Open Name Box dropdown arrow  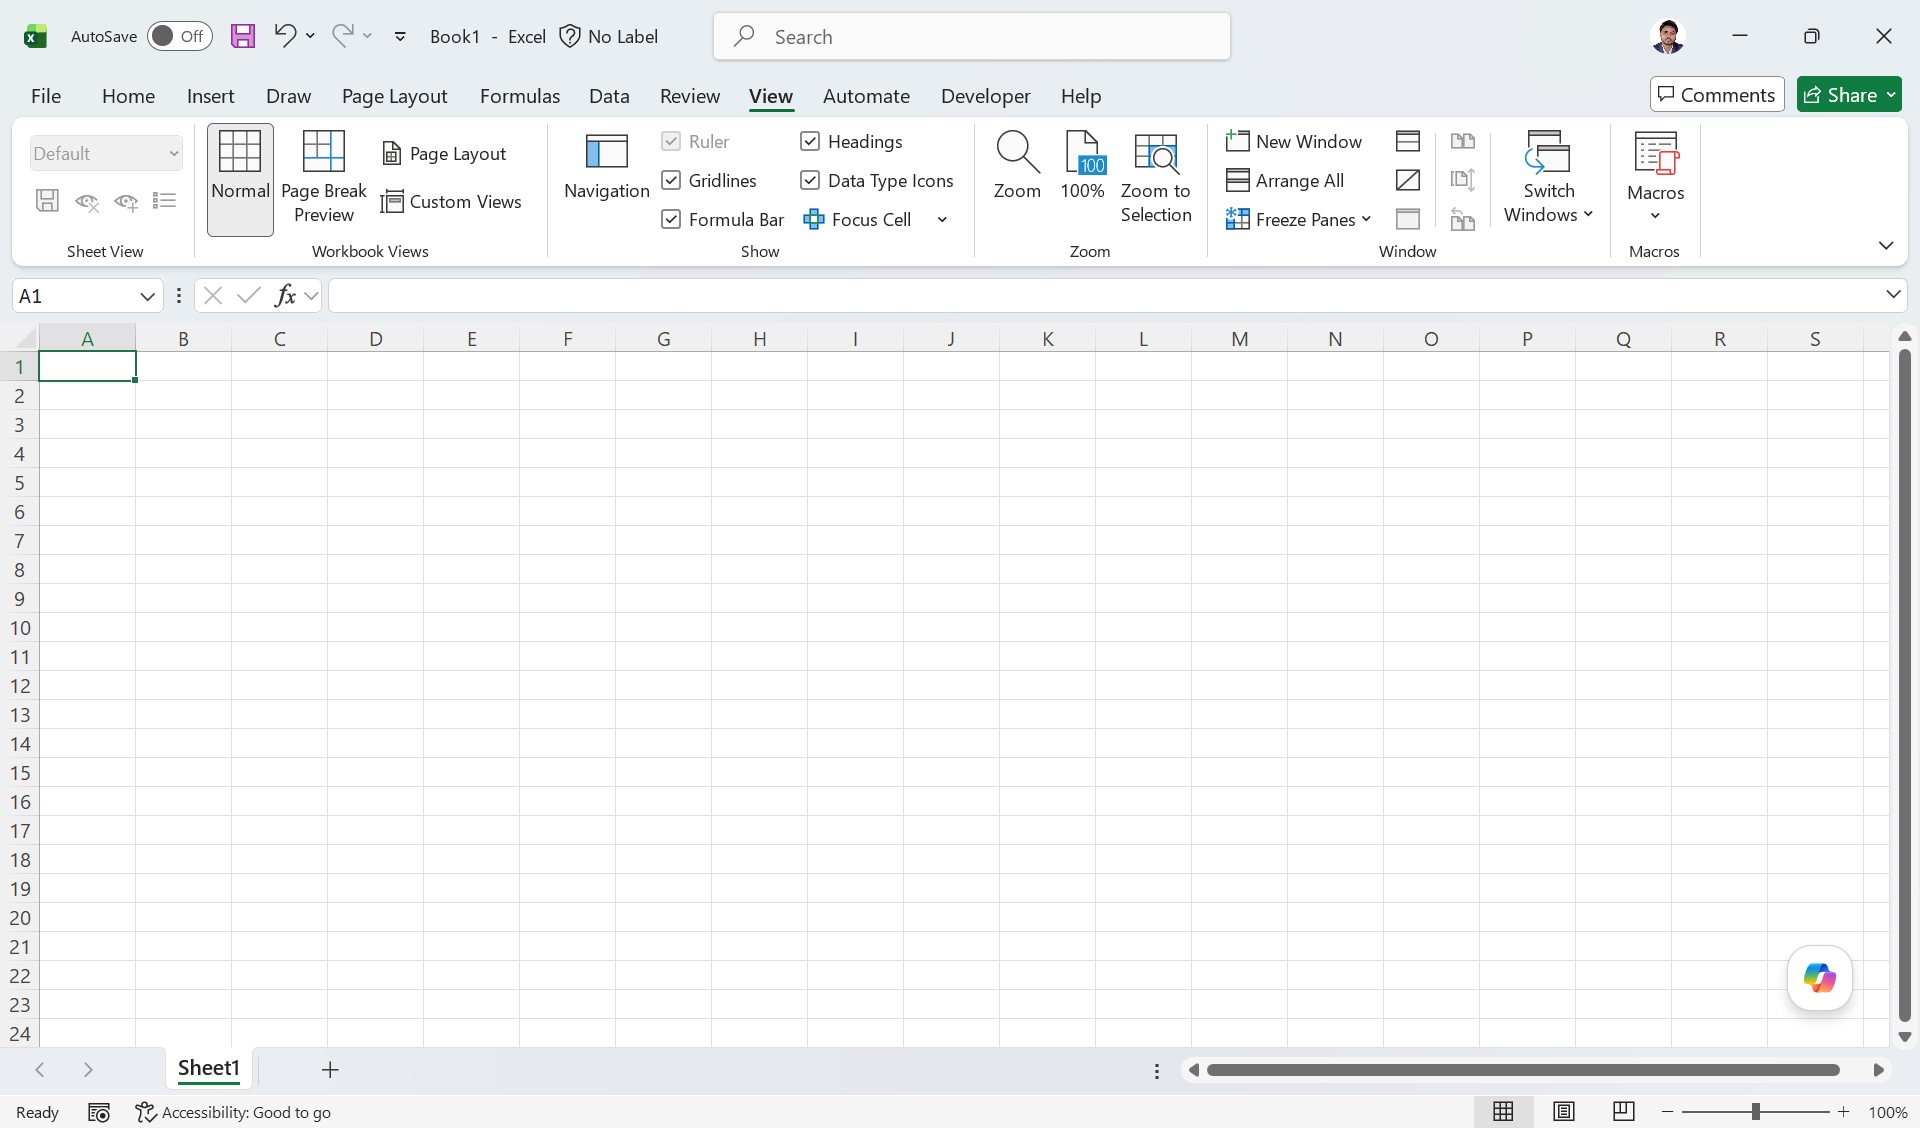pyautogui.click(x=147, y=296)
